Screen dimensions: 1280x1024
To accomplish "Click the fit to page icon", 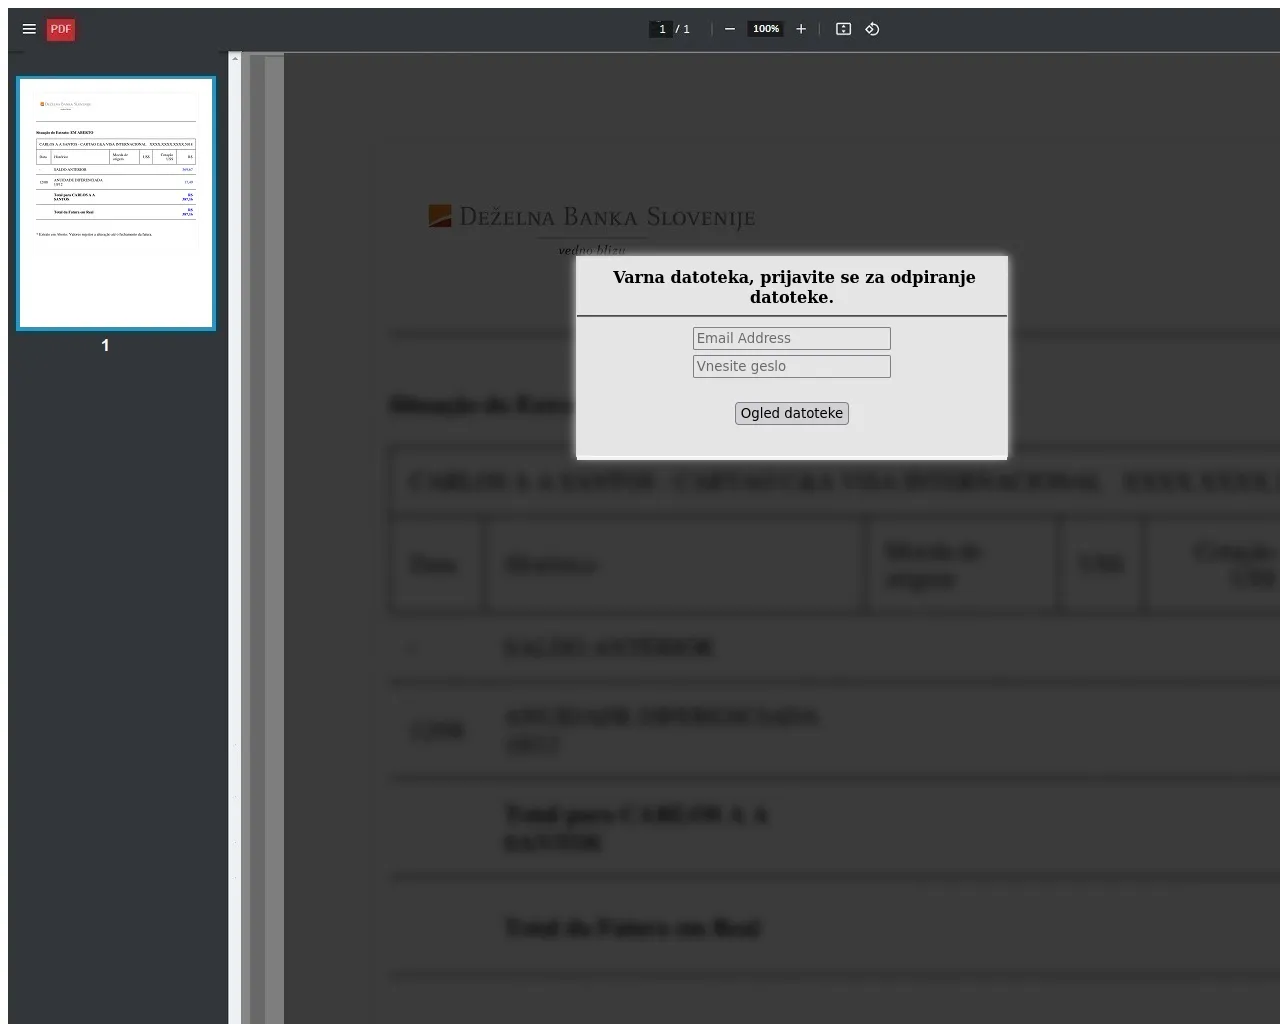I will click(843, 29).
